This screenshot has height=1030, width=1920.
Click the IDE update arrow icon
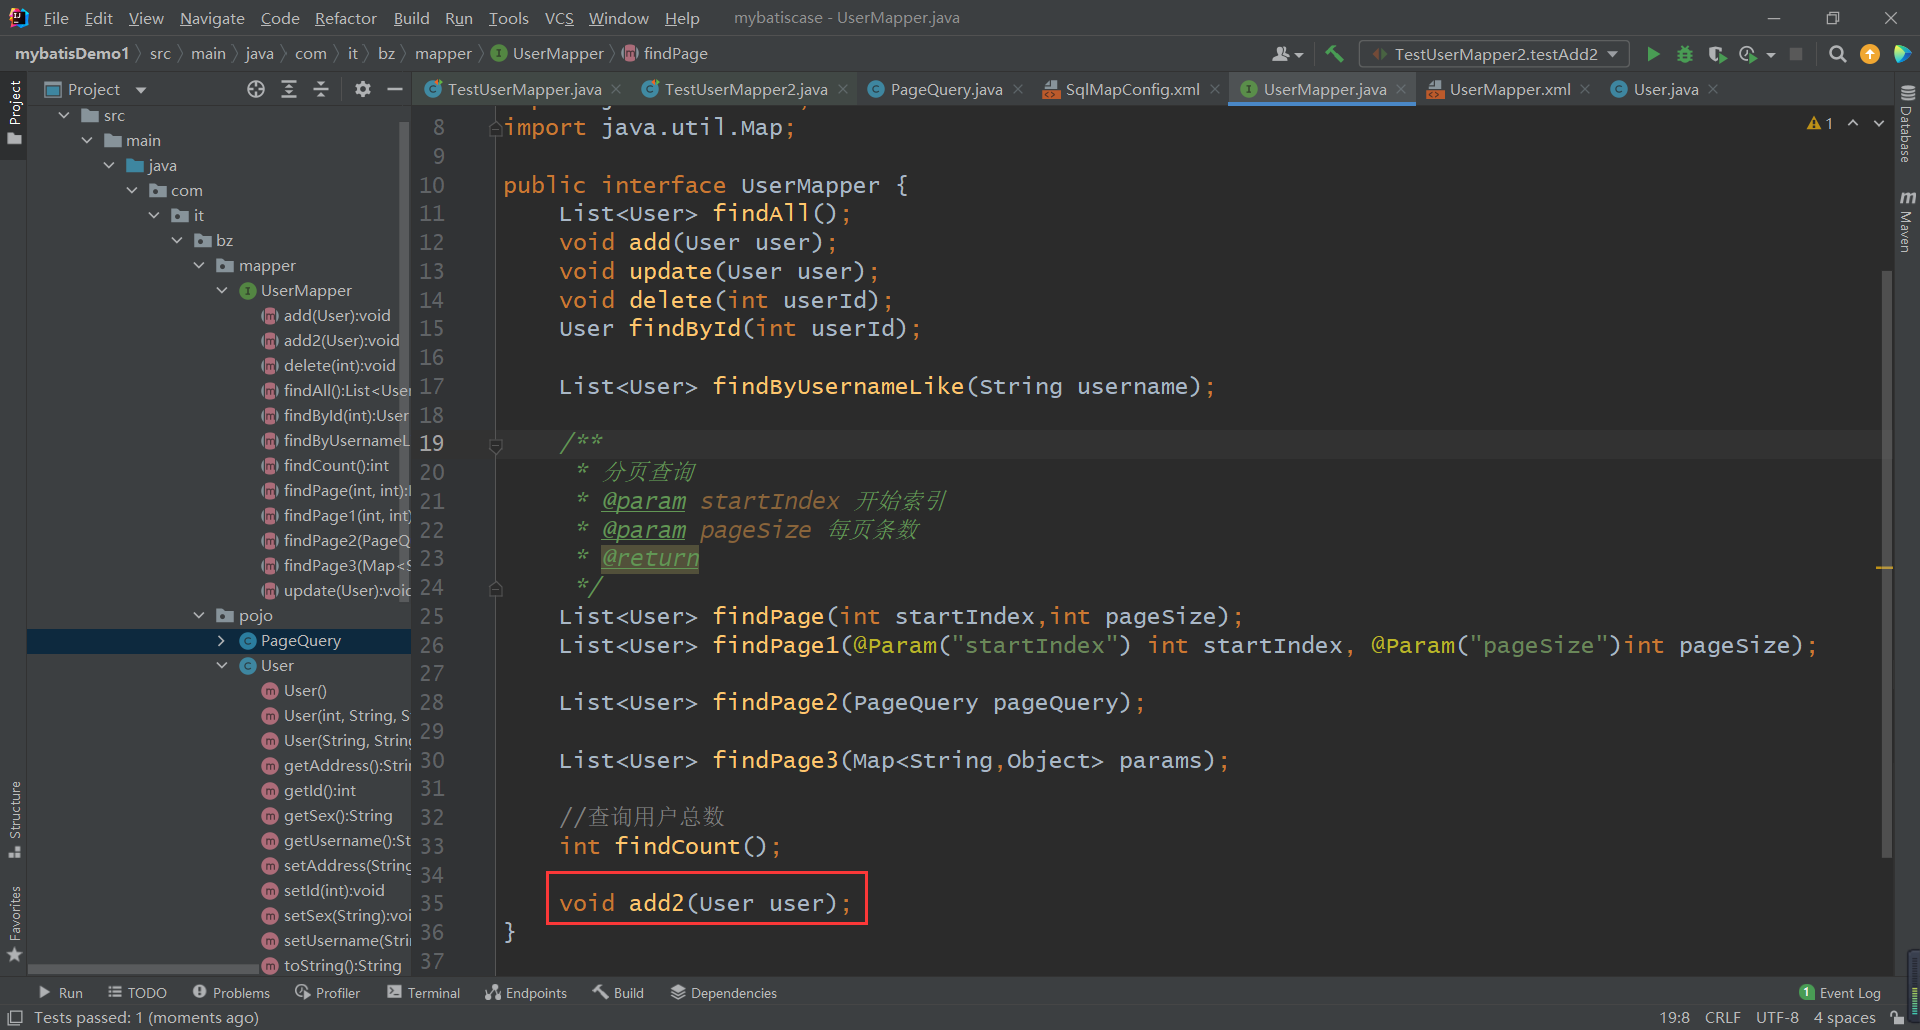[1869, 54]
